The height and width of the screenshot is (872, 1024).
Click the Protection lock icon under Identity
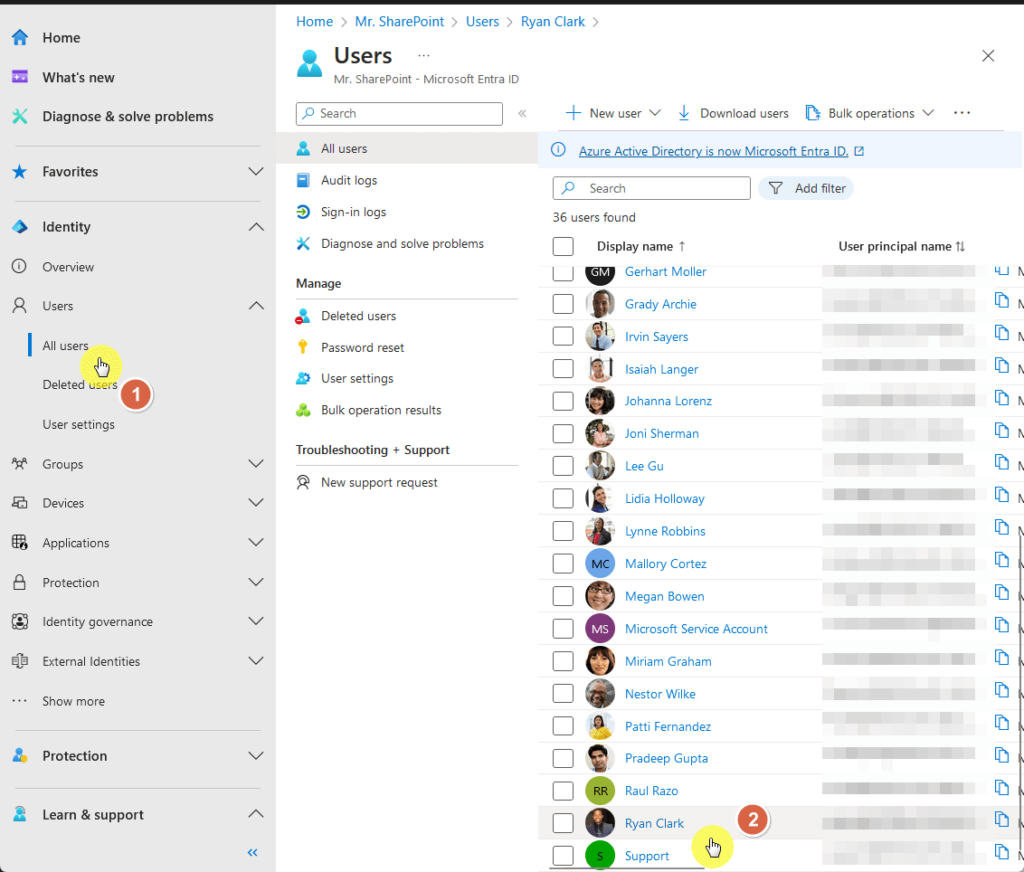[x=20, y=582]
